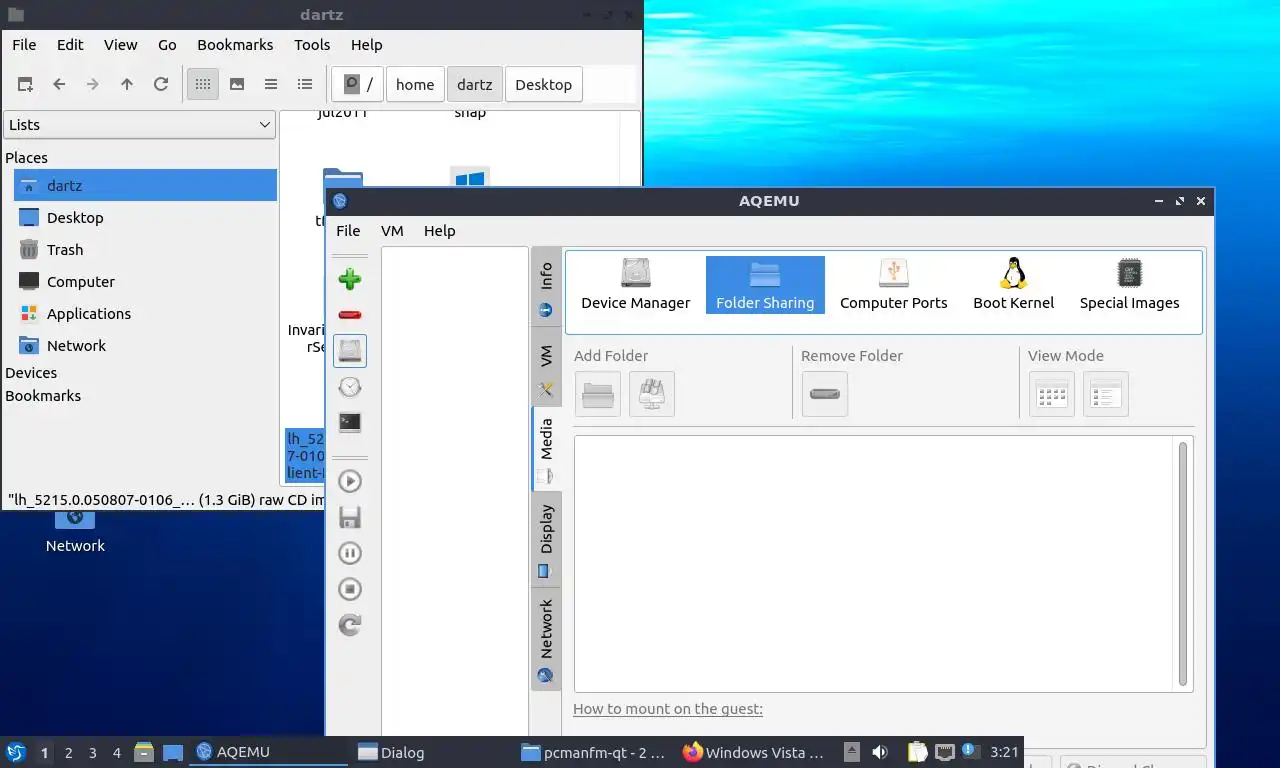Open the file manager Go menu
This screenshot has width=1280, height=768.
tap(167, 44)
